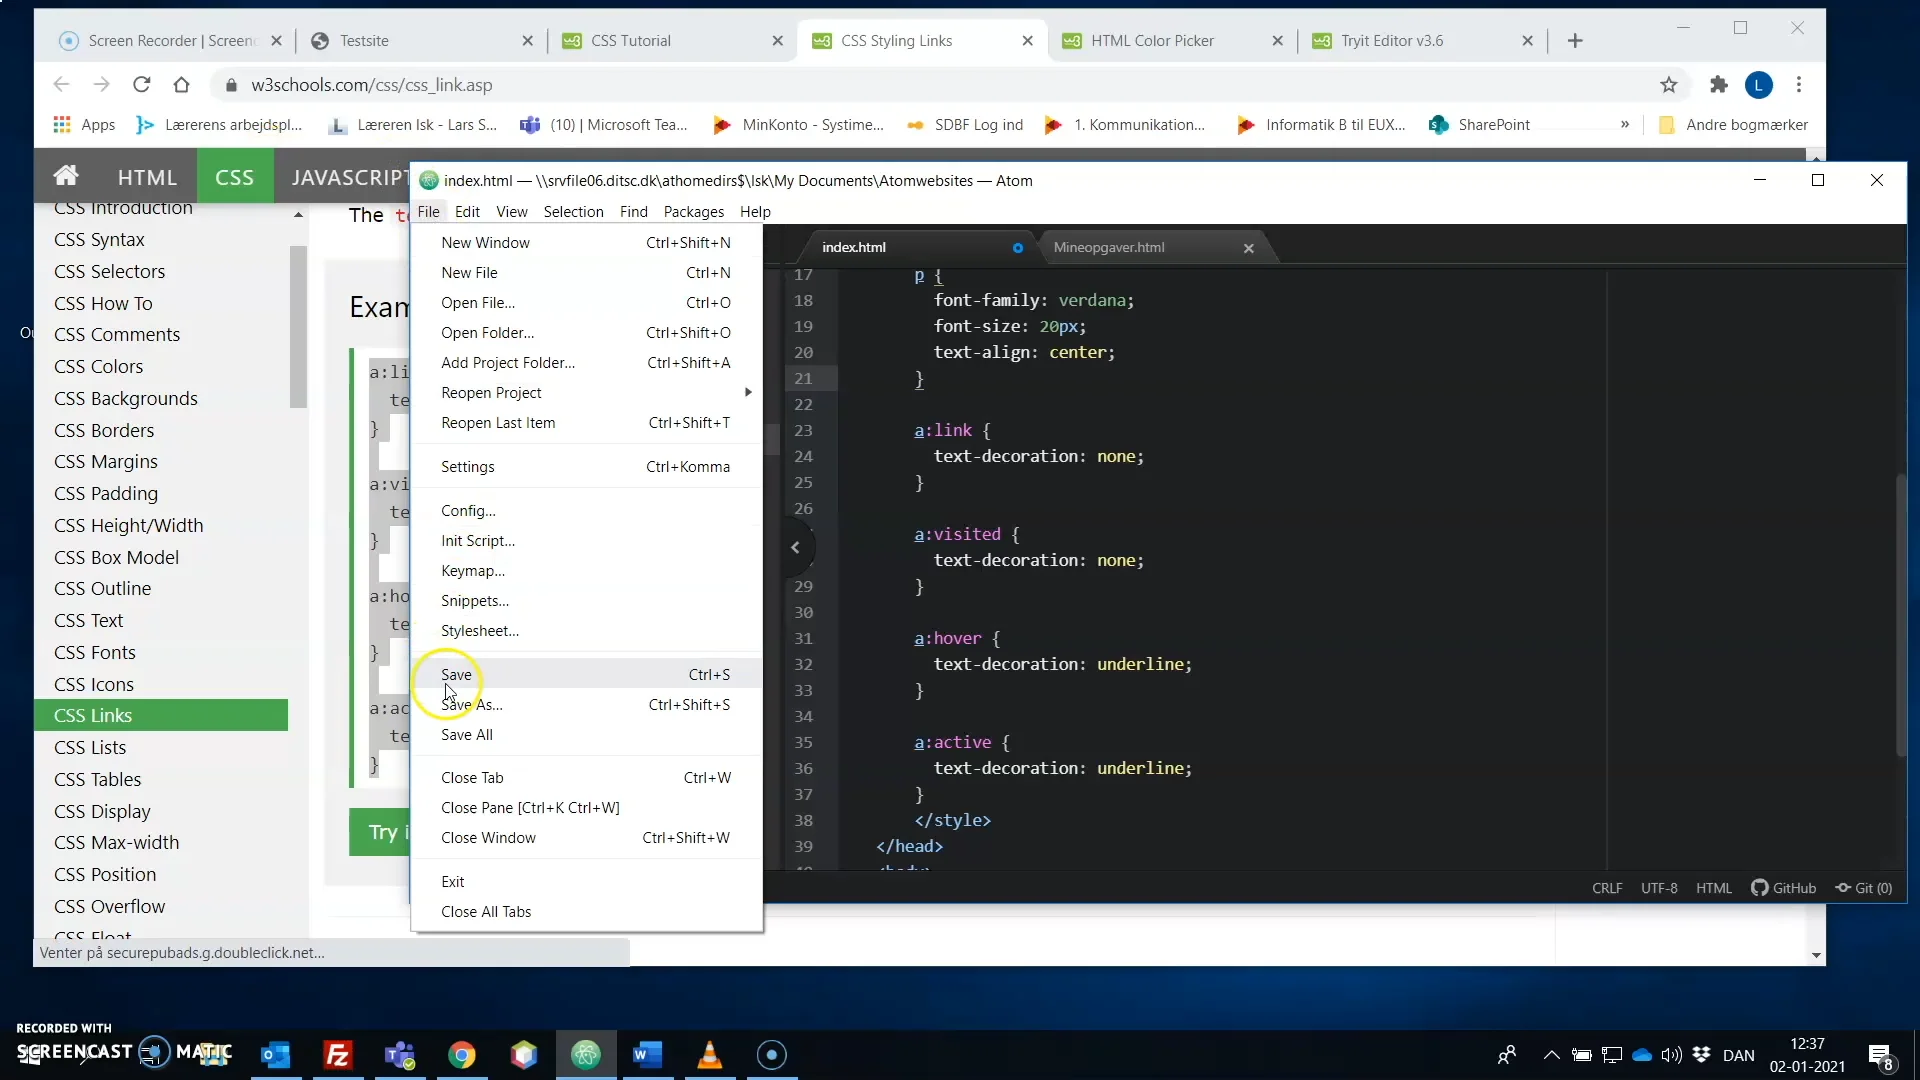Open the GitHub panel from Atom's status bar
The width and height of the screenshot is (1920, 1080).
coord(1783,888)
